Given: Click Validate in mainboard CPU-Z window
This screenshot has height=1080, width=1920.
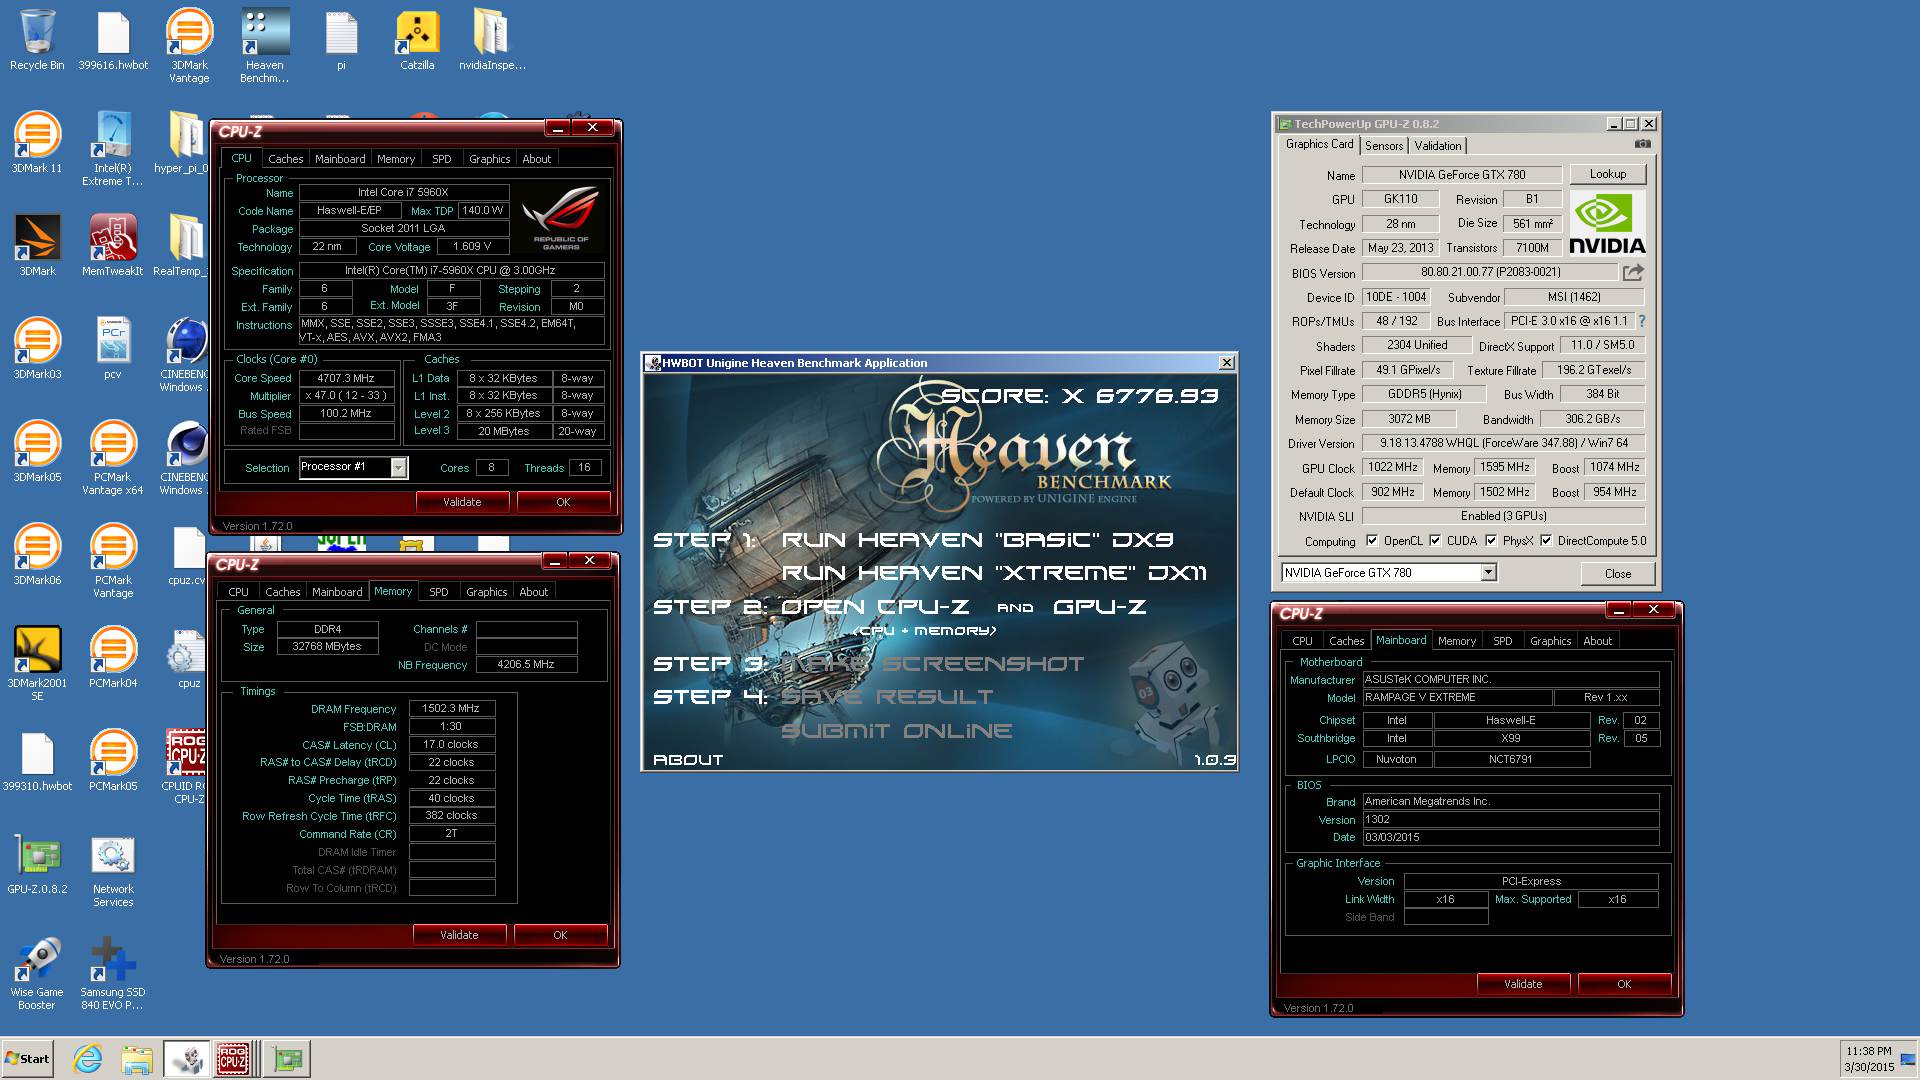Looking at the screenshot, I should (1523, 984).
